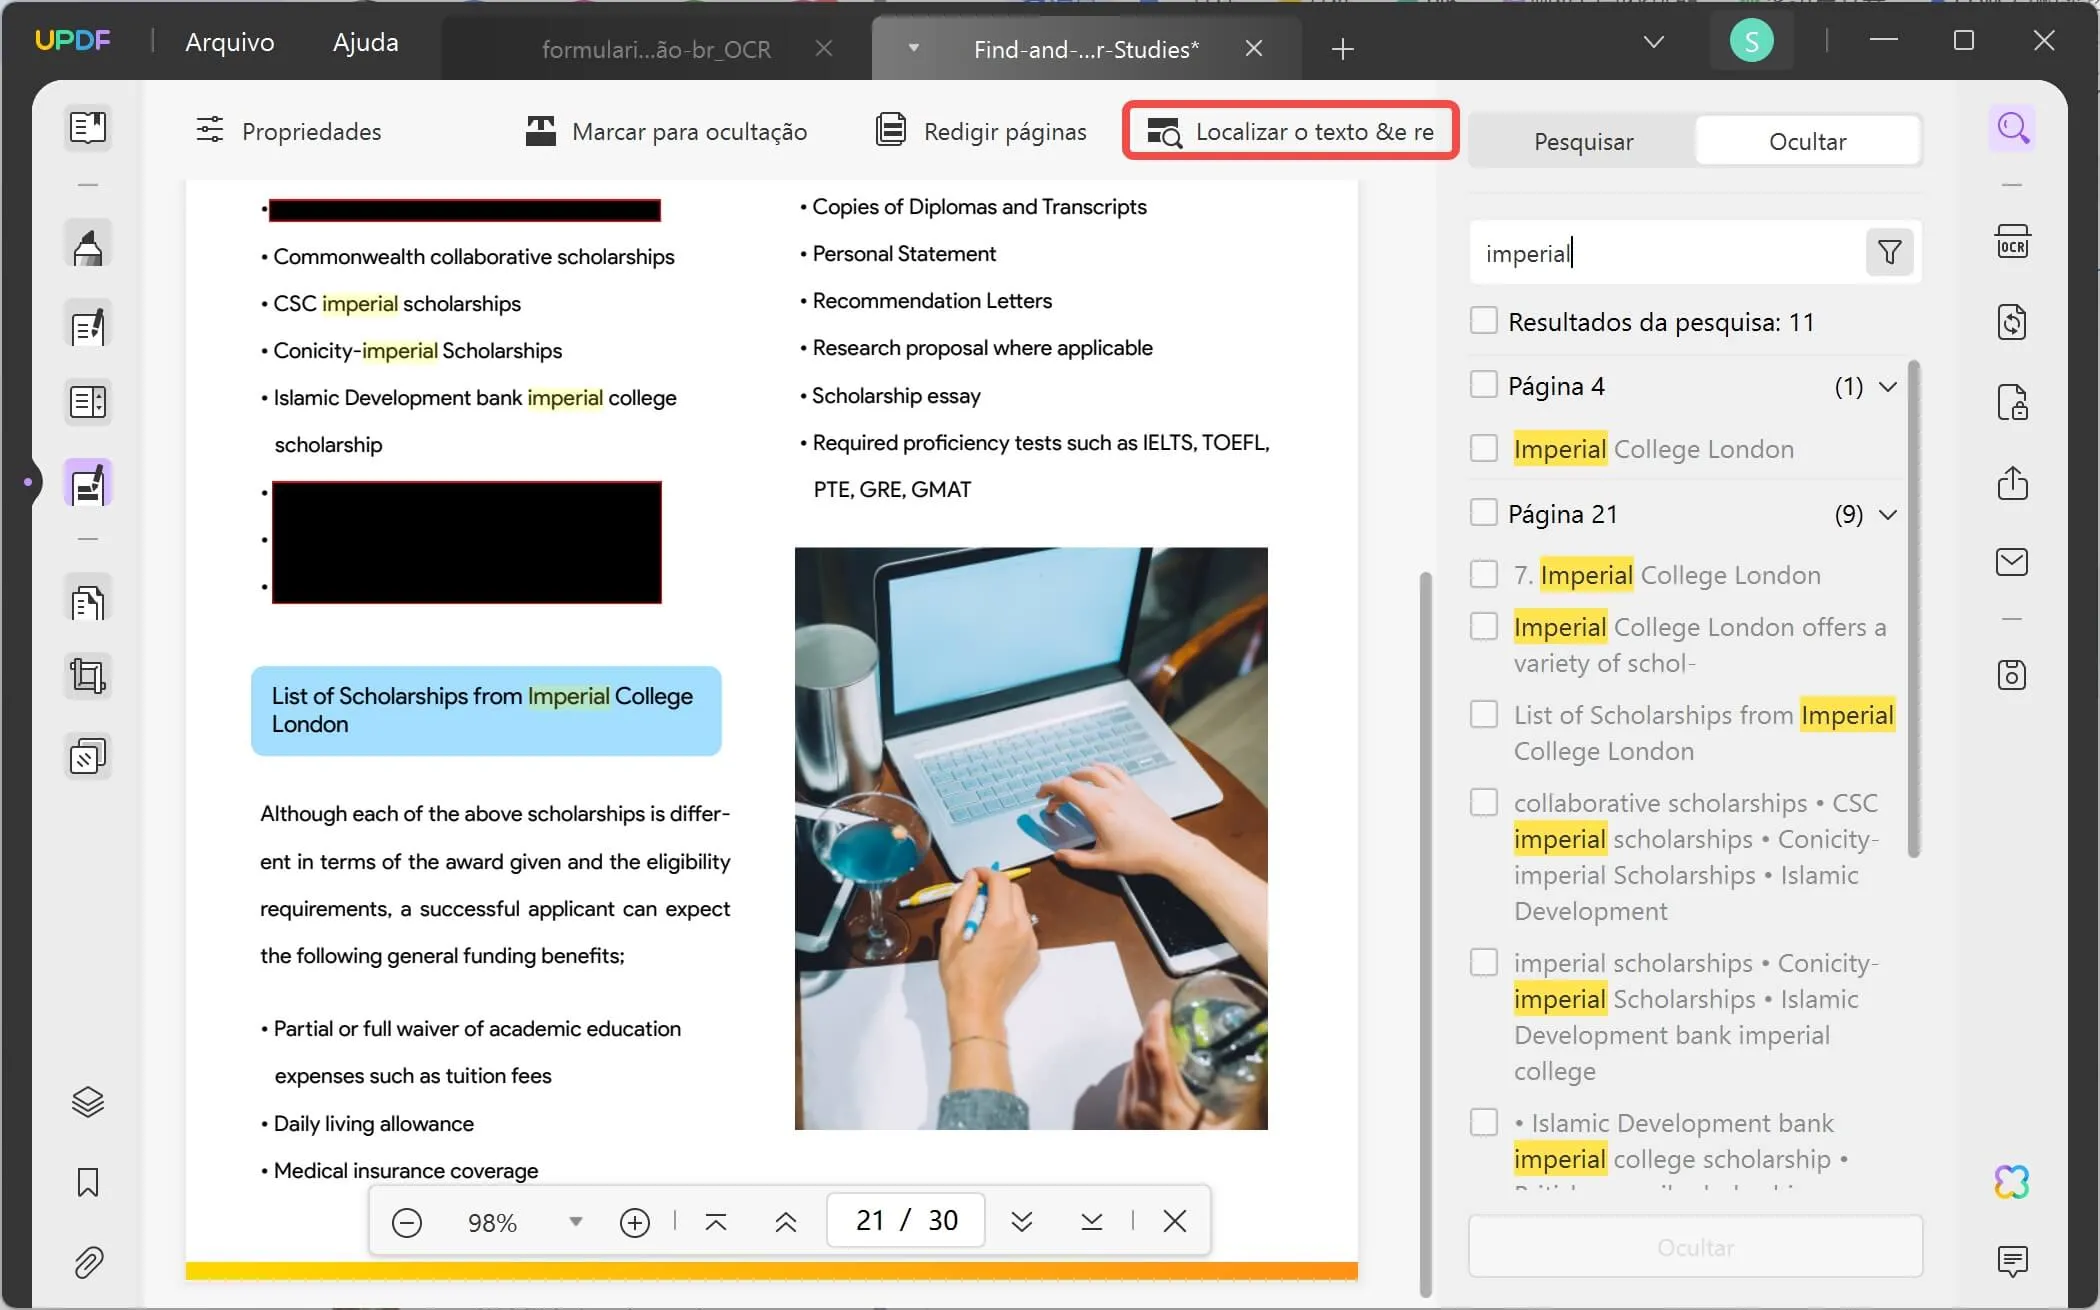This screenshot has width=2100, height=1310.
Task: Select the Imperial College London result checkbox
Action: click(x=1484, y=447)
